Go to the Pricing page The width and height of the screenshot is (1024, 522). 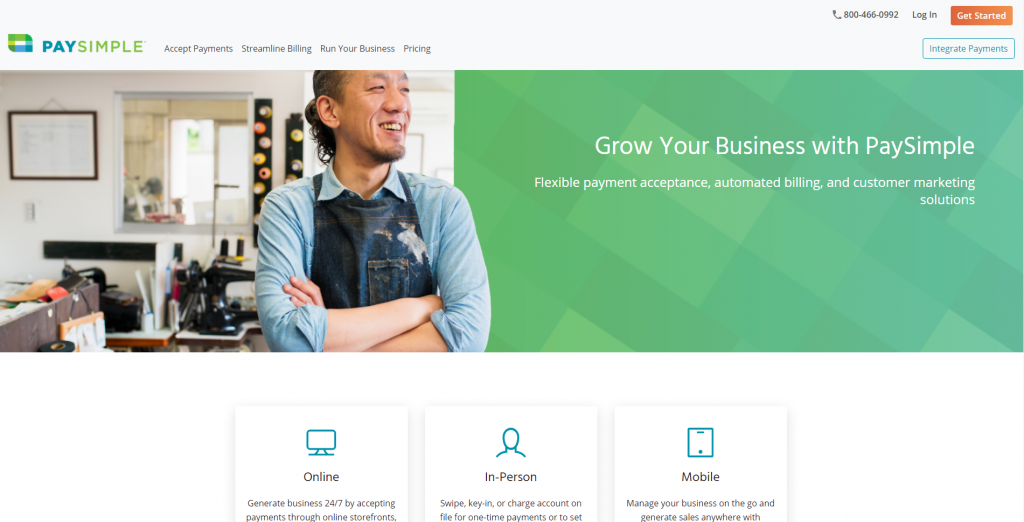tap(417, 48)
